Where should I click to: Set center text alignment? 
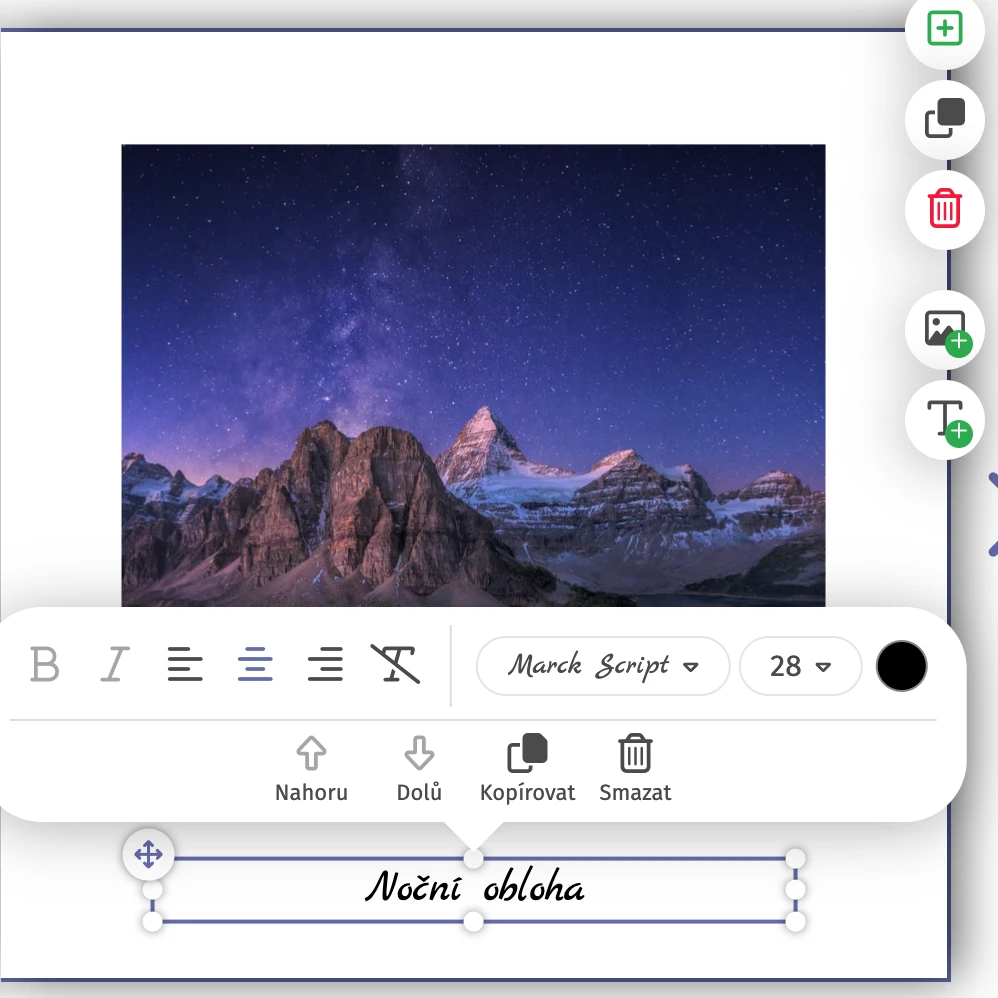click(x=255, y=664)
